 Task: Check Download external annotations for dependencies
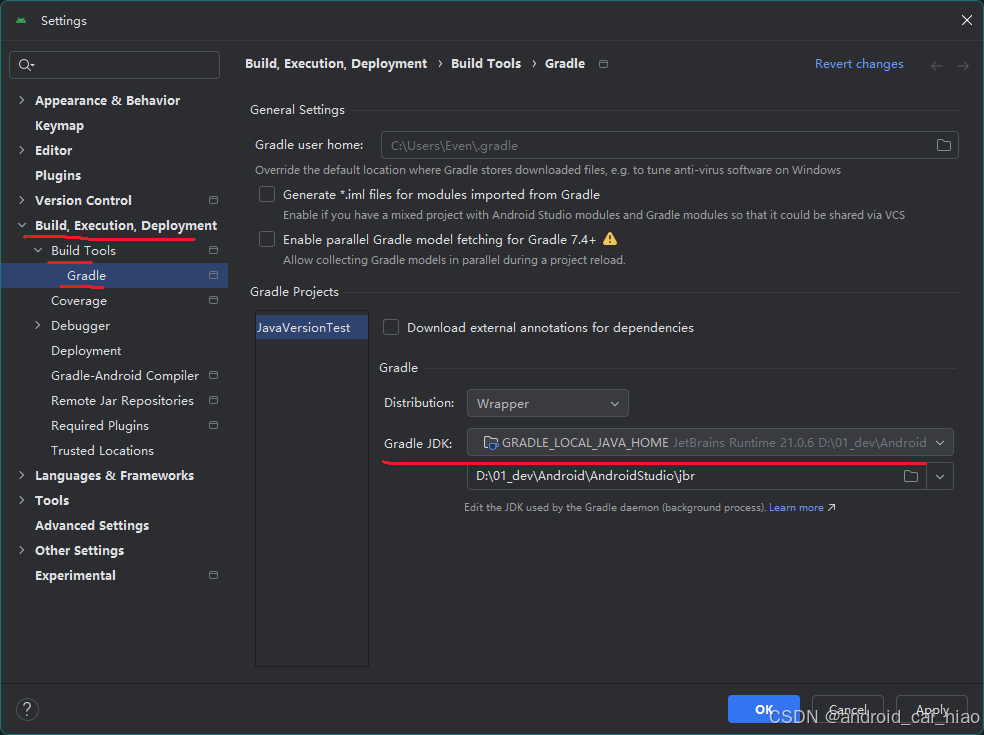391,328
